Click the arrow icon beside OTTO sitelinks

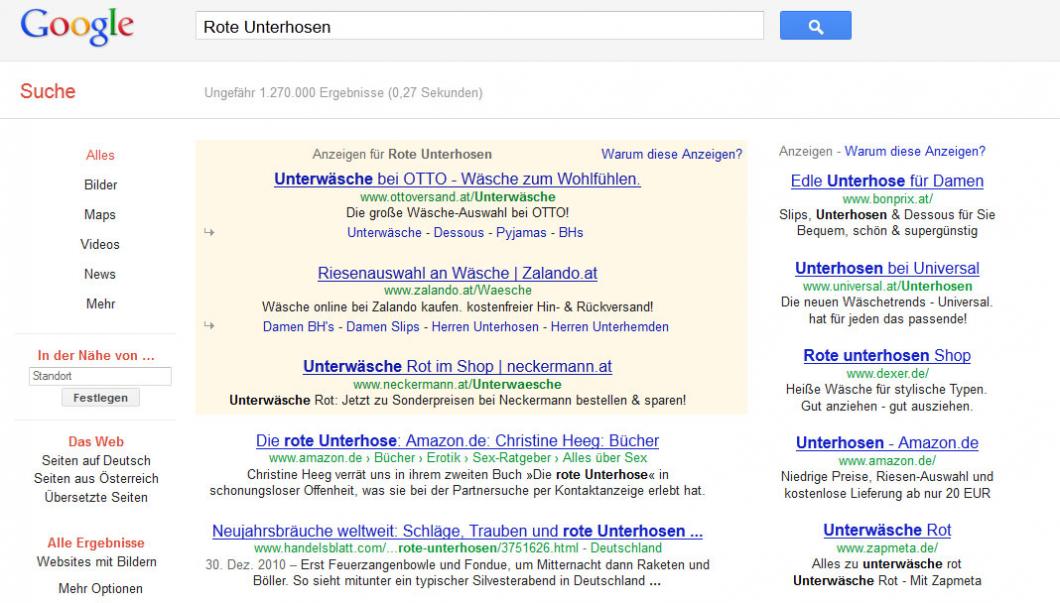pyautogui.click(x=209, y=232)
